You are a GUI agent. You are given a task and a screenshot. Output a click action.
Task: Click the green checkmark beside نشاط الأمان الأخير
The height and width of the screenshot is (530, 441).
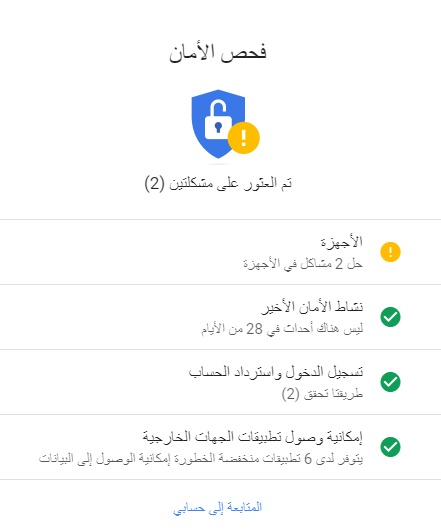click(390, 317)
